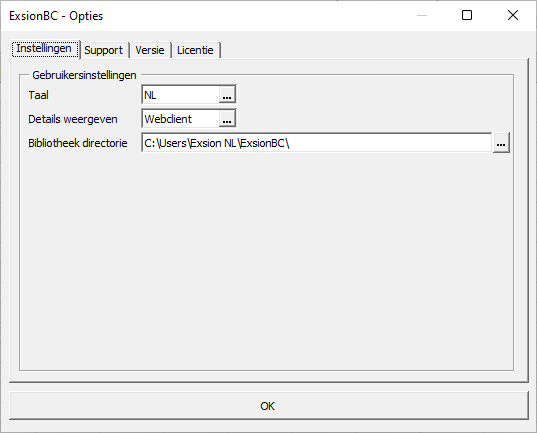This screenshot has height=433, width=537.
Task: Maximize the ExsionBC Opties window
Action: [x=467, y=15]
